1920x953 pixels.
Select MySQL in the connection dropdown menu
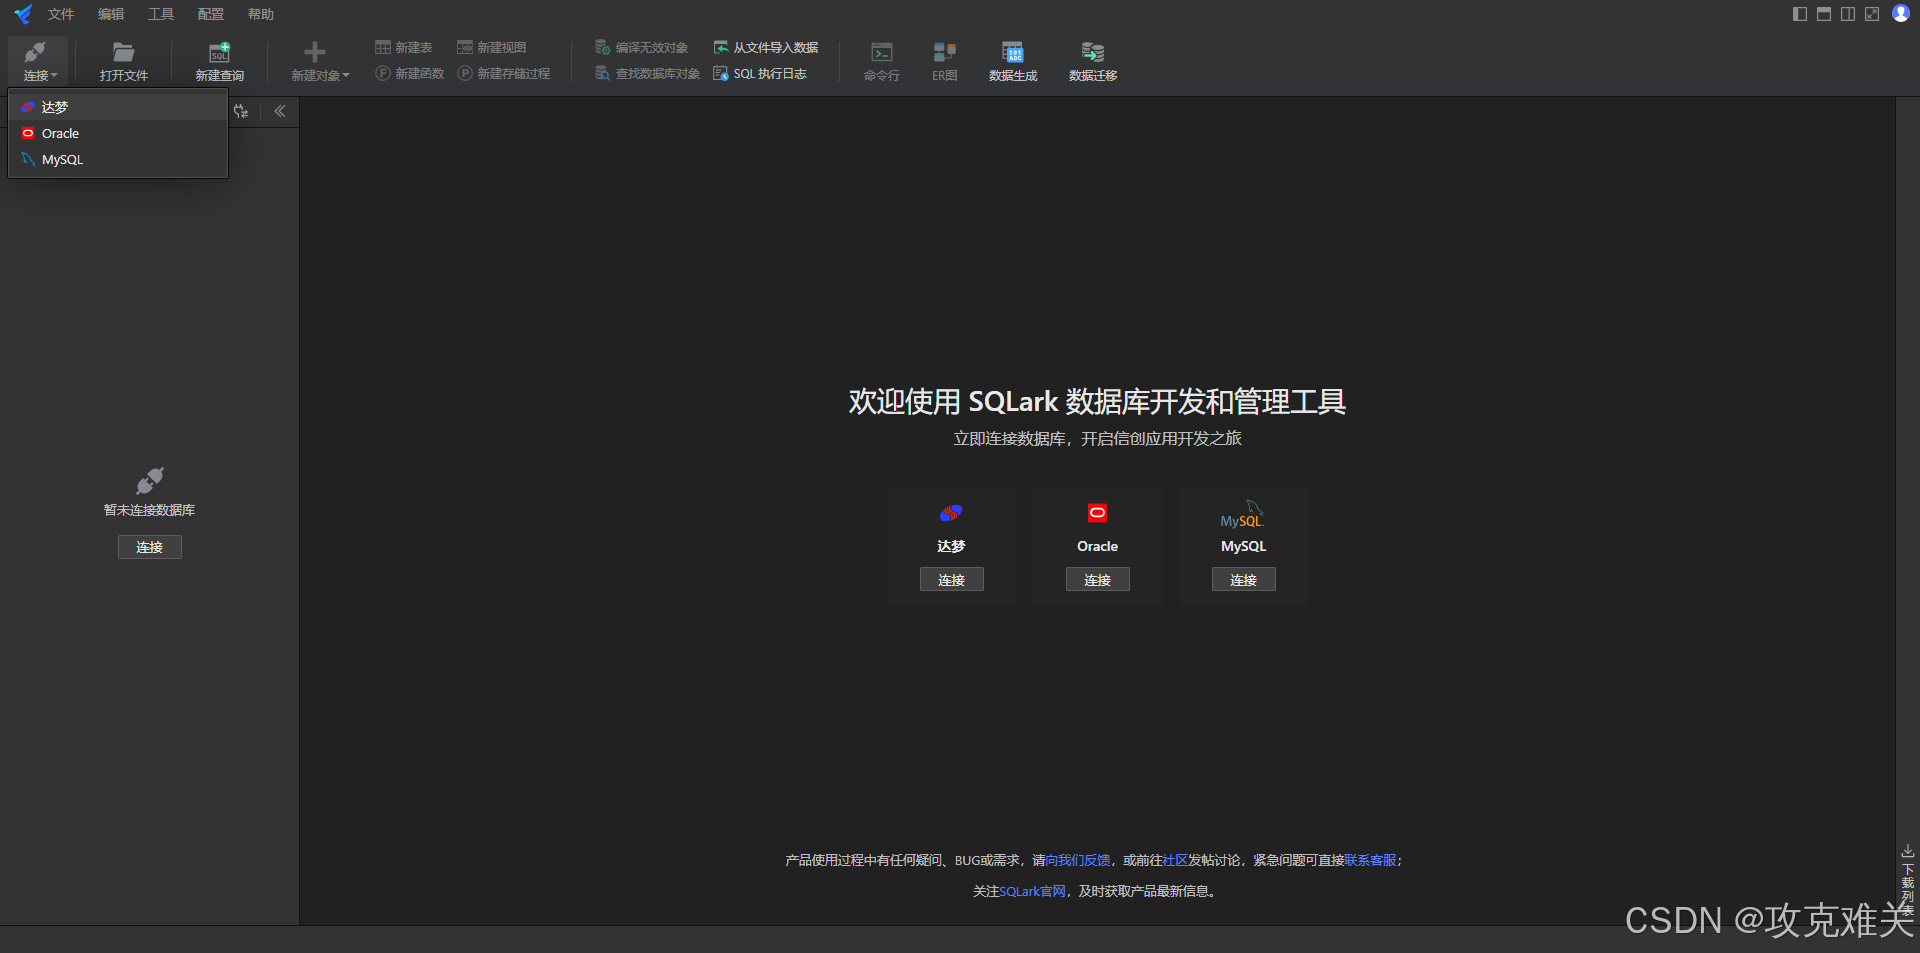pos(118,159)
